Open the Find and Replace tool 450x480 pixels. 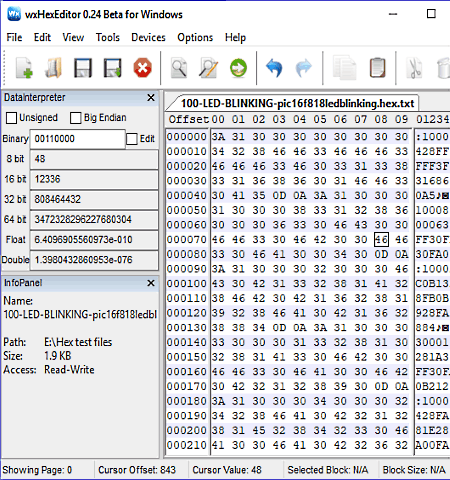209,68
